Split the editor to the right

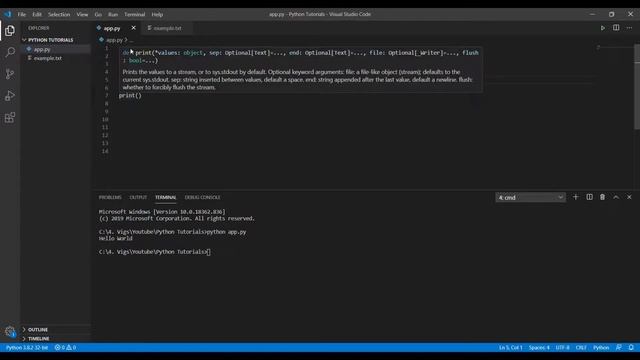(x=616, y=28)
